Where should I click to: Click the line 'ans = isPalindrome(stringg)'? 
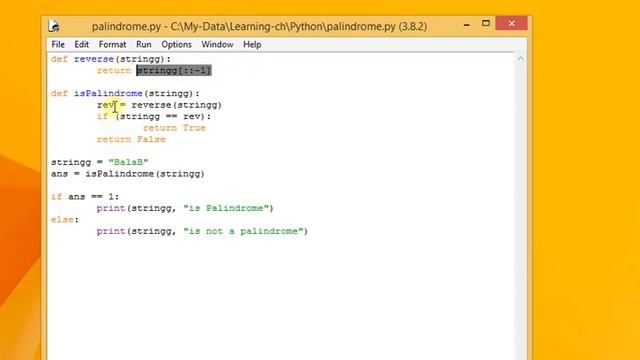pyautogui.click(x=128, y=174)
